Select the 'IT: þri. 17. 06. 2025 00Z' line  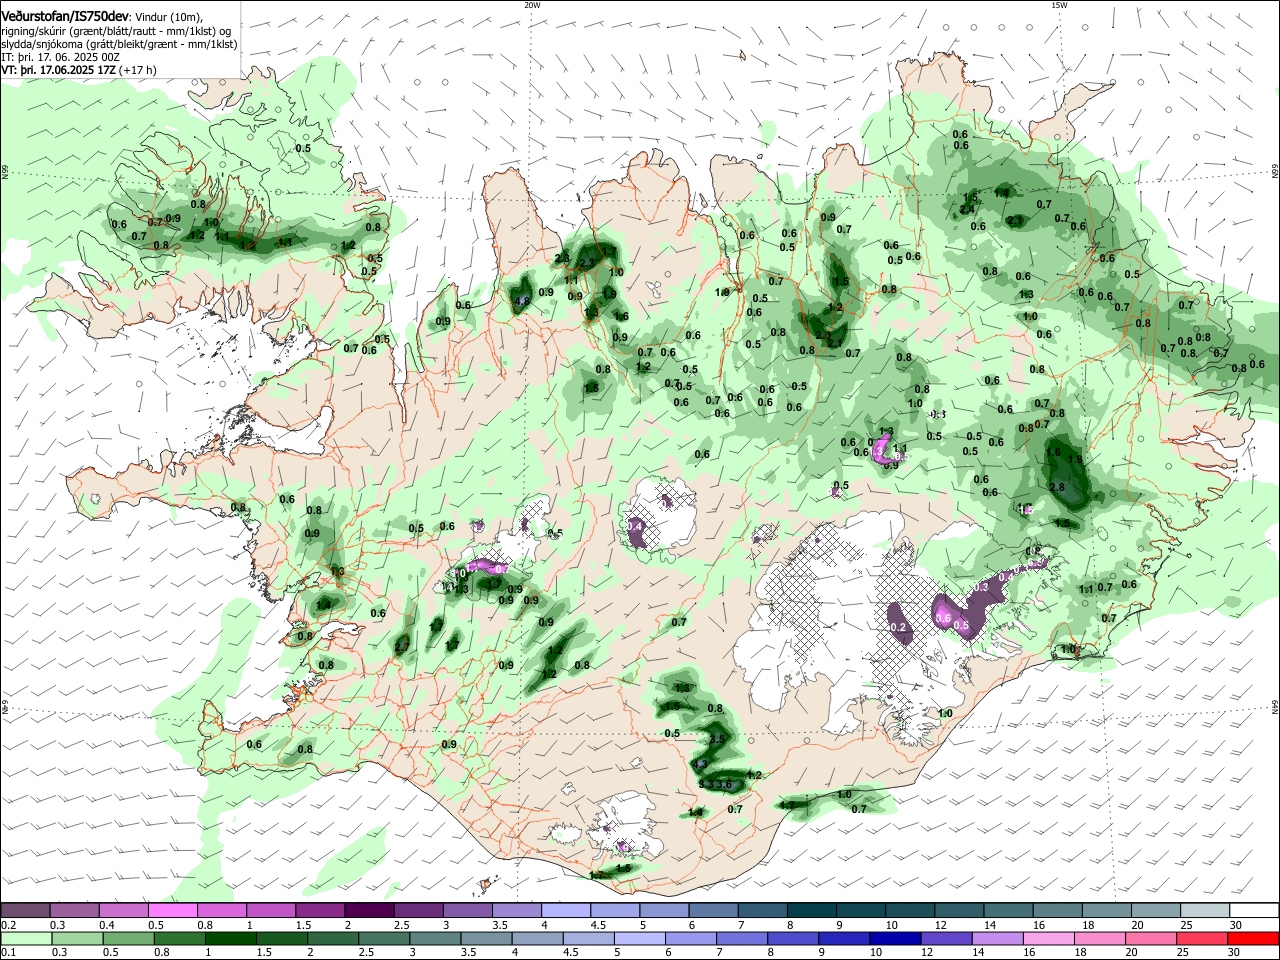[x=61, y=58]
